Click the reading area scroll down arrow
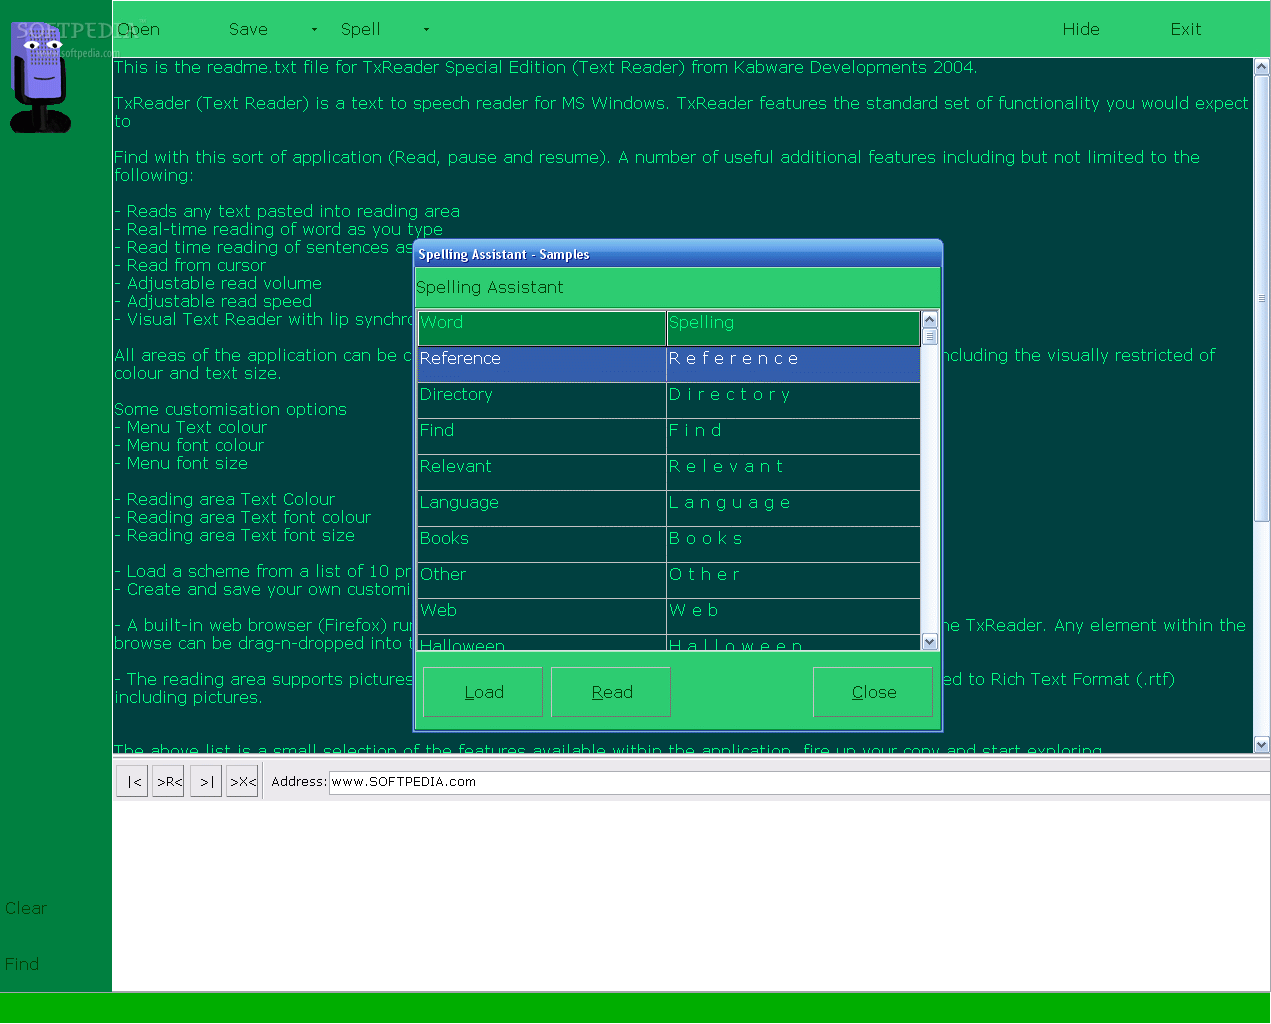 (1262, 744)
